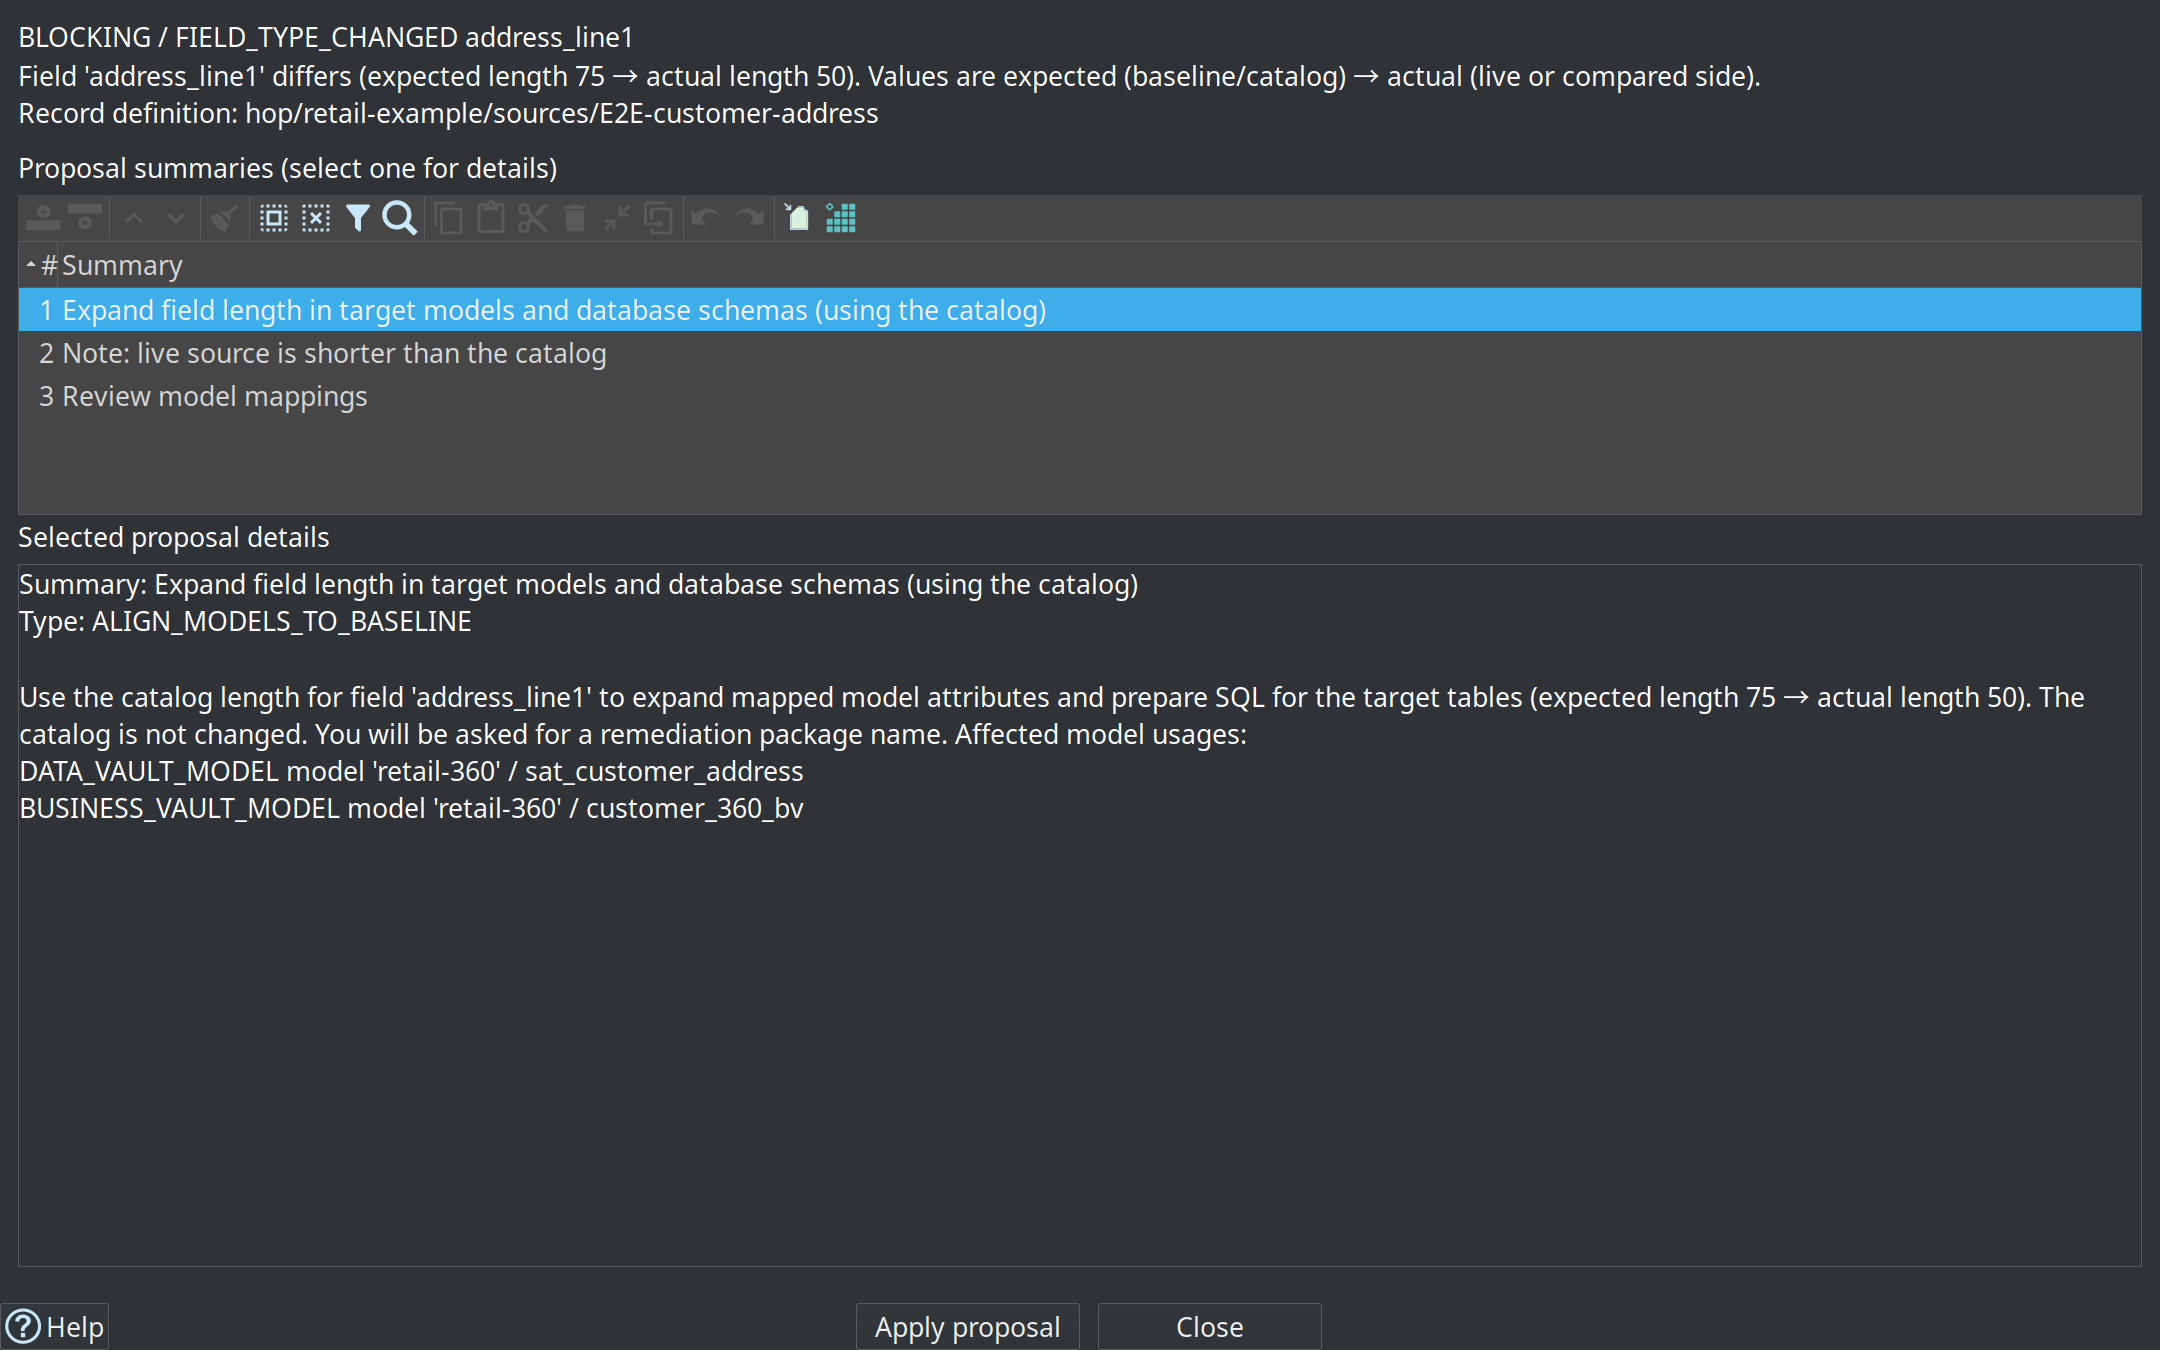Click the keep only selected arrows icon
The image size is (2160, 1350).
coord(617,218)
